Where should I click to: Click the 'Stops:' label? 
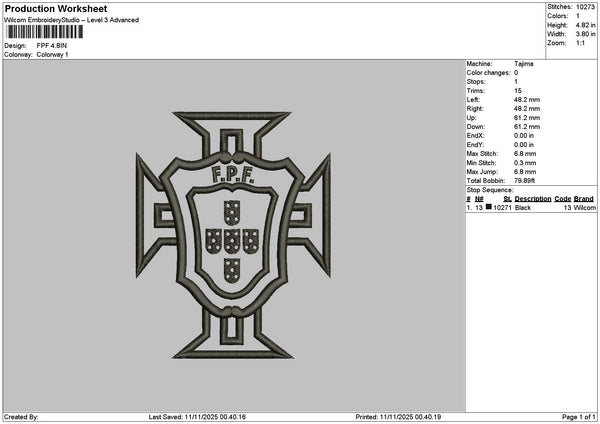[x=476, y=82]
